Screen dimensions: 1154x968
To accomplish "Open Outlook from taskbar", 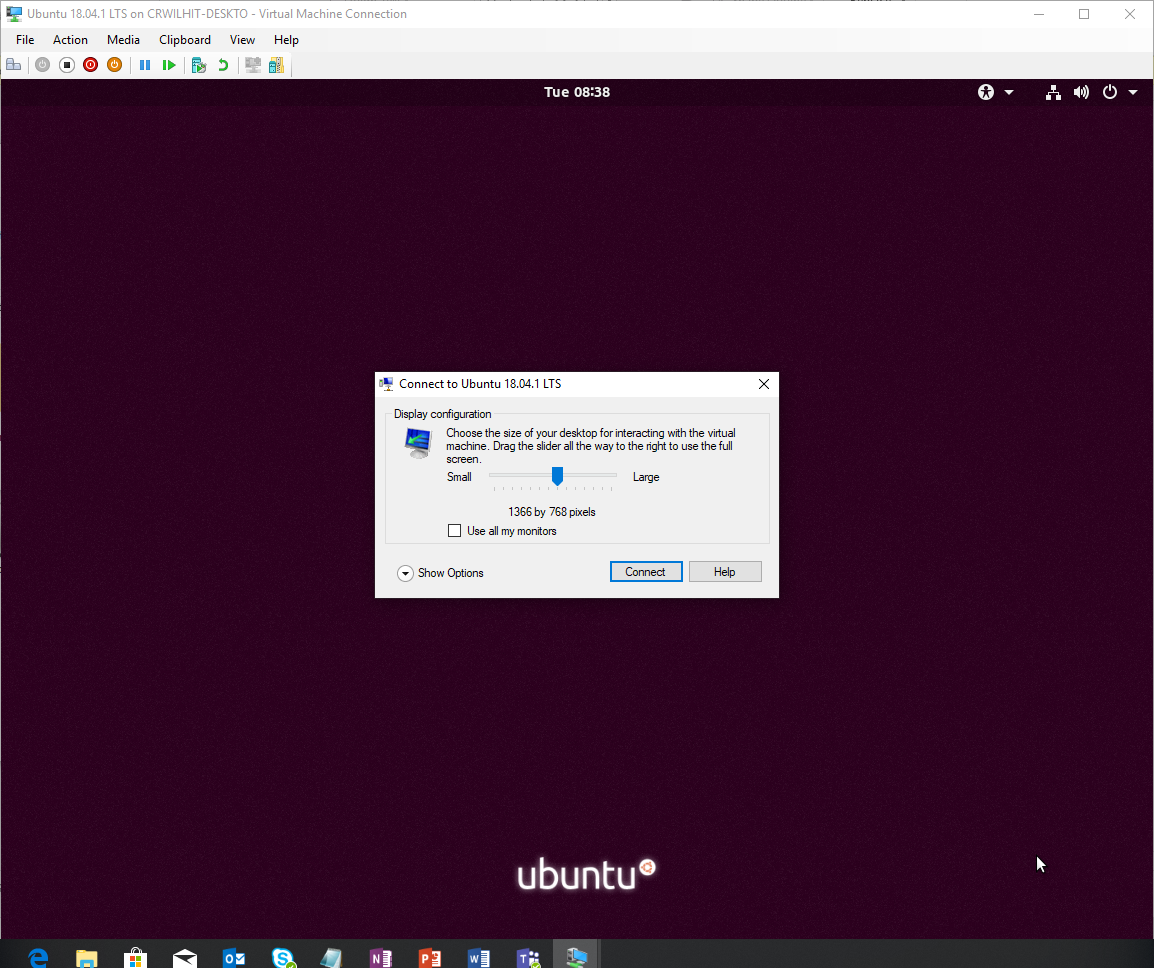I will (x=234, y=956).
